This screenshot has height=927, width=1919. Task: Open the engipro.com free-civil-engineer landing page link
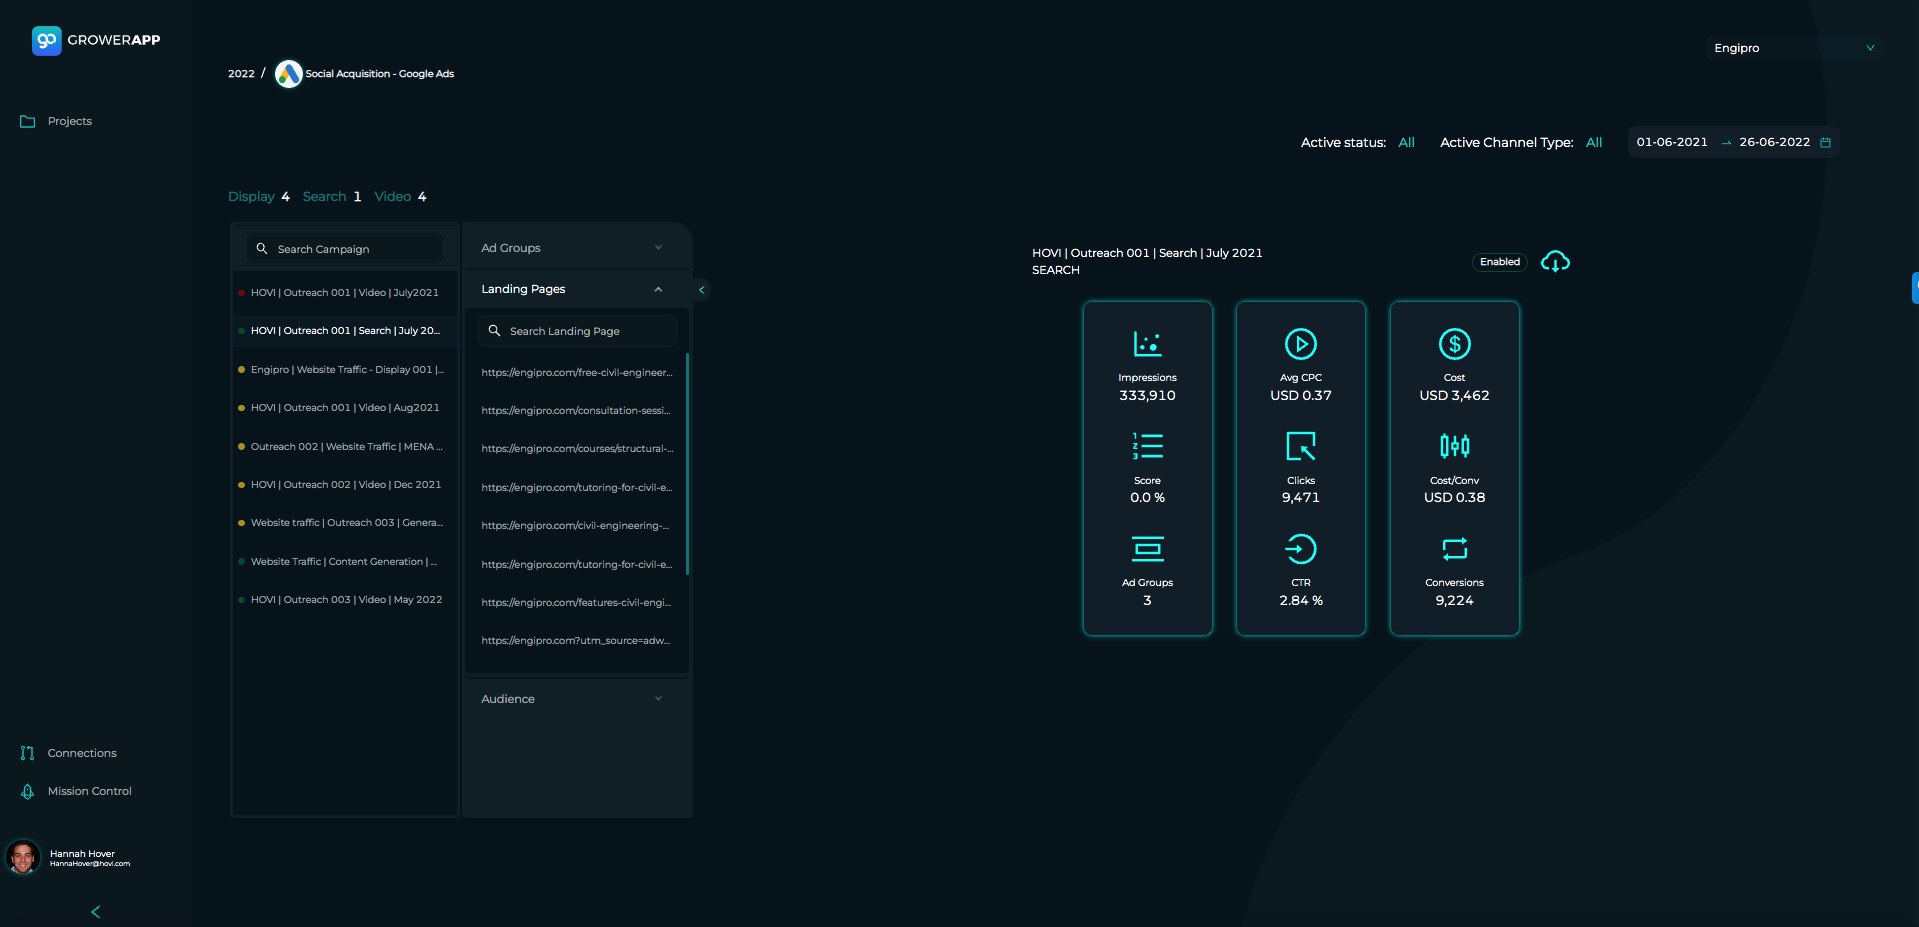pos(576,372)
